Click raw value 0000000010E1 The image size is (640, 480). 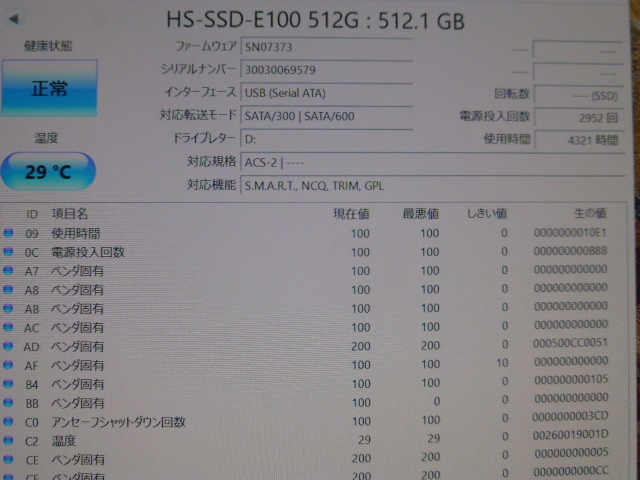point(571,232)
